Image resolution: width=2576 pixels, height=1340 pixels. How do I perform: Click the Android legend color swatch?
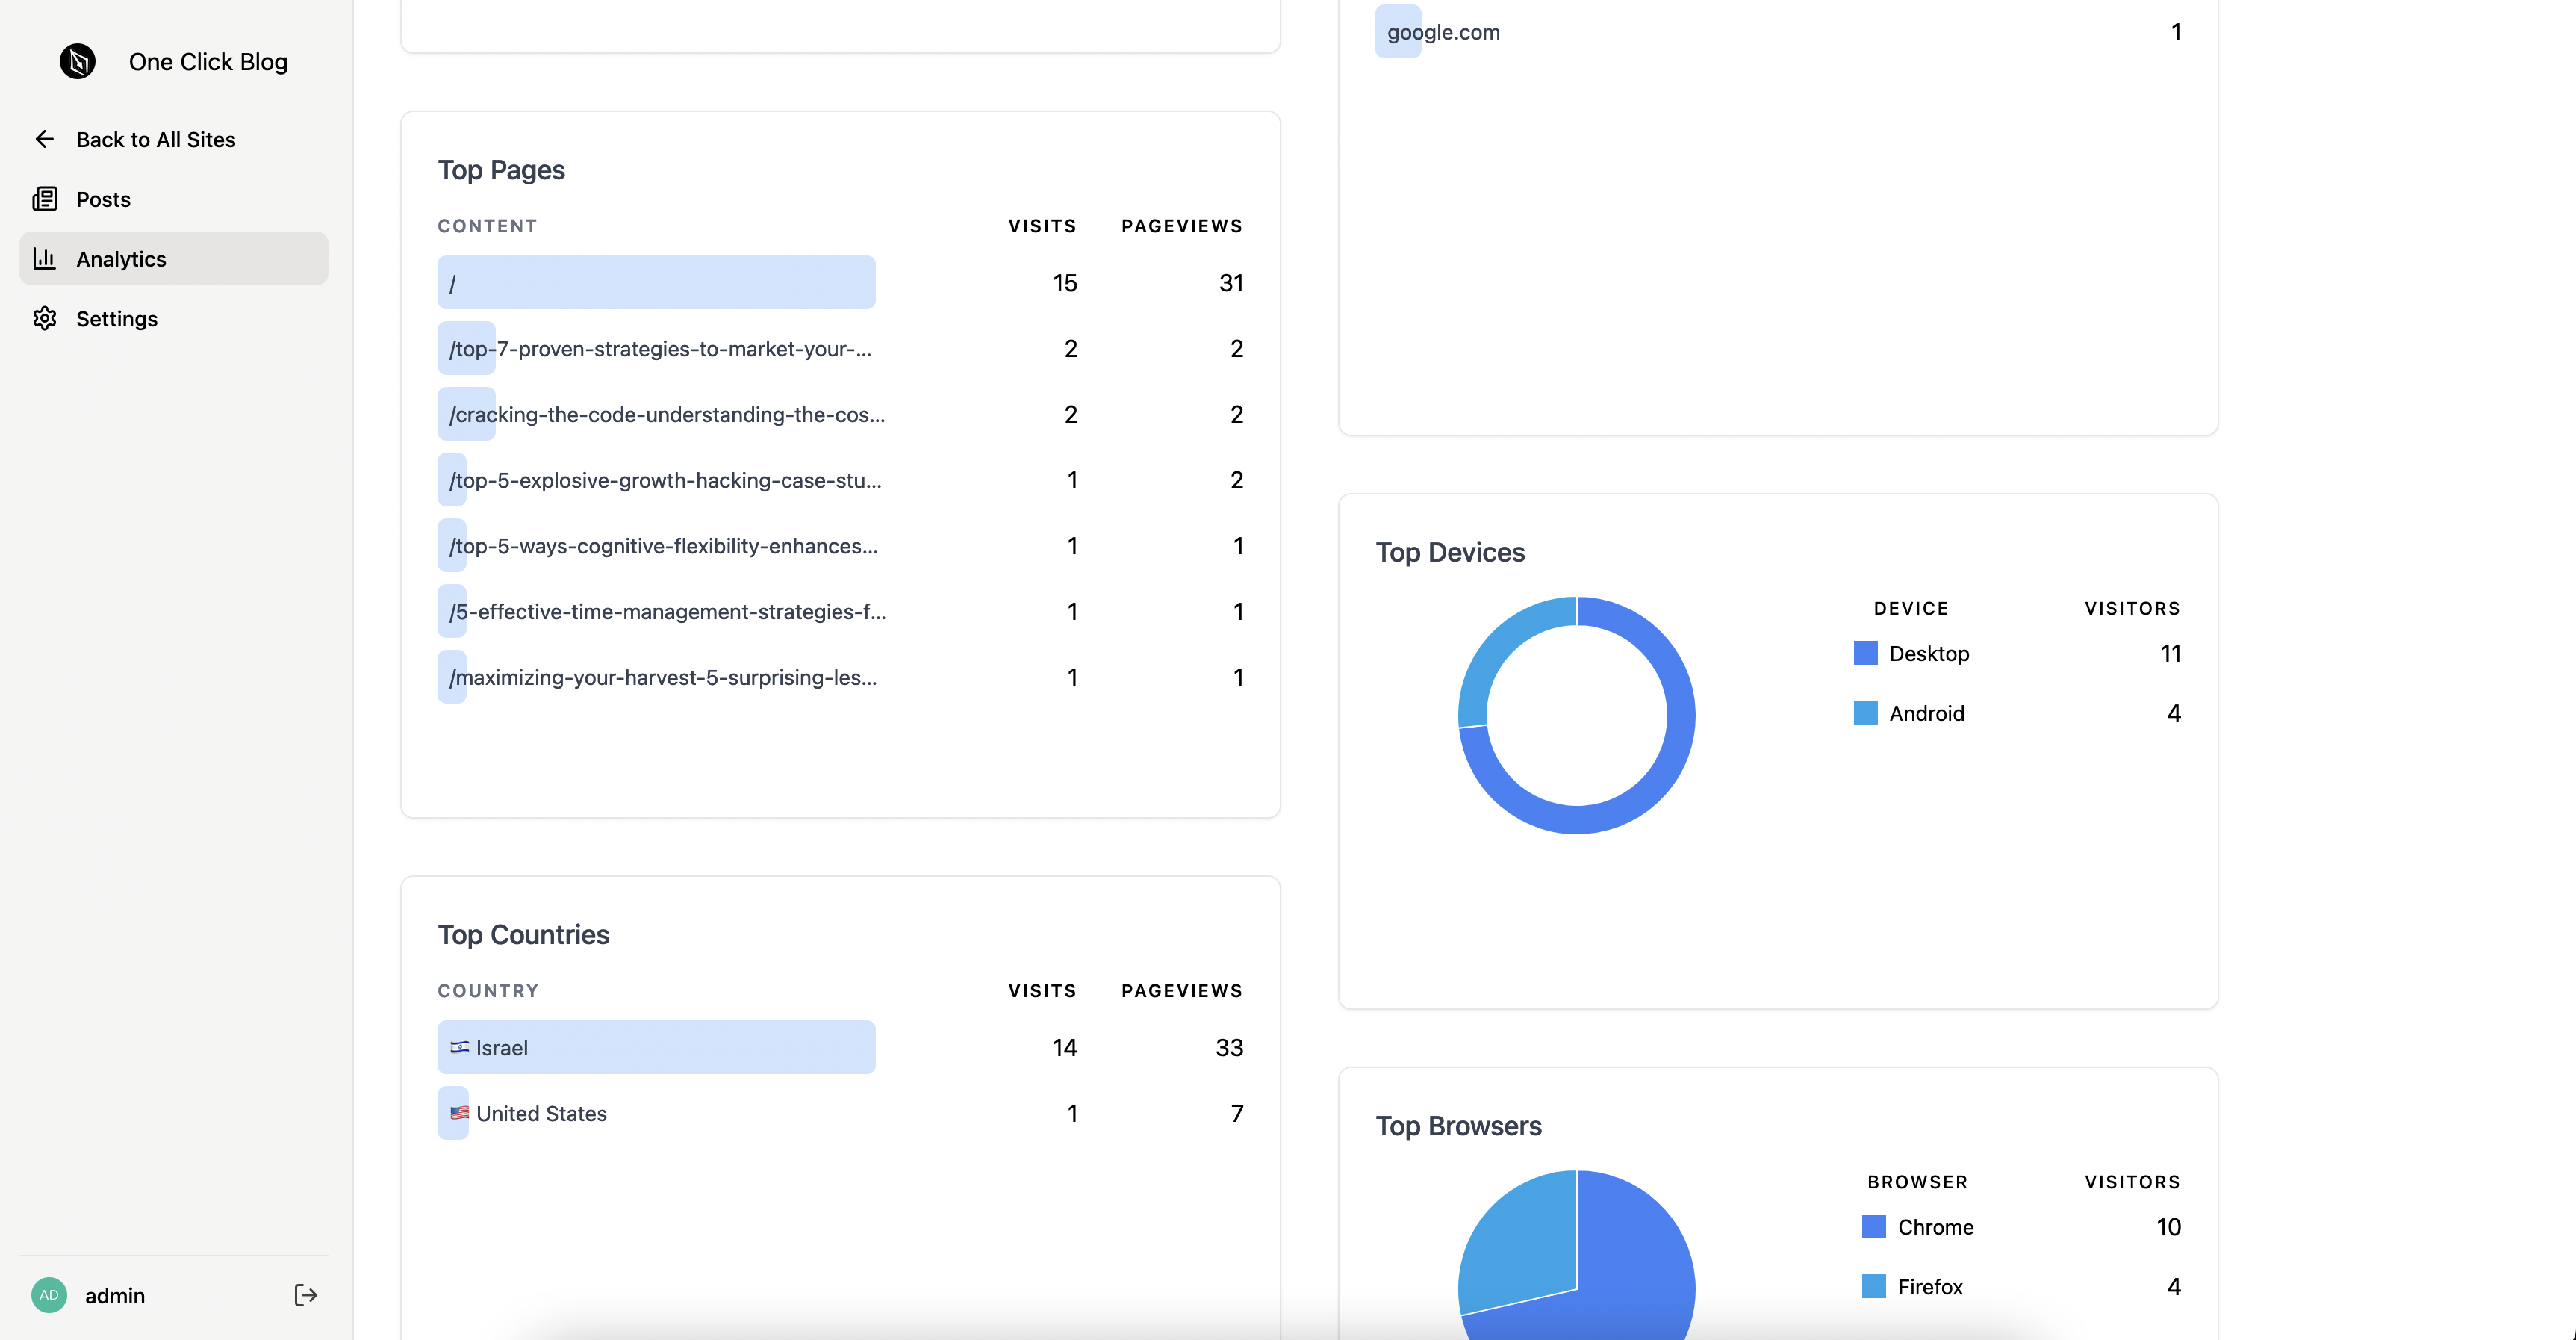click(1865, 713)
